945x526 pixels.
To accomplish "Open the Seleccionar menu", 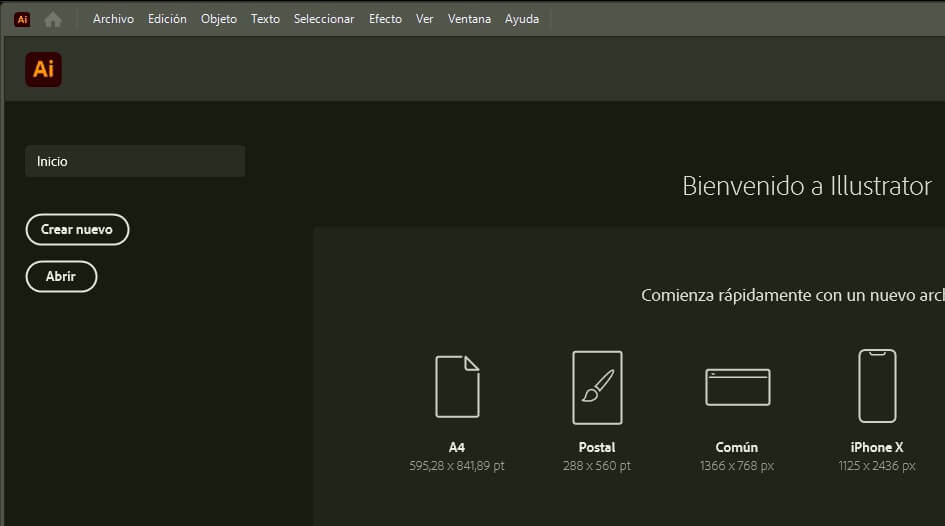I will pos(324,19).
